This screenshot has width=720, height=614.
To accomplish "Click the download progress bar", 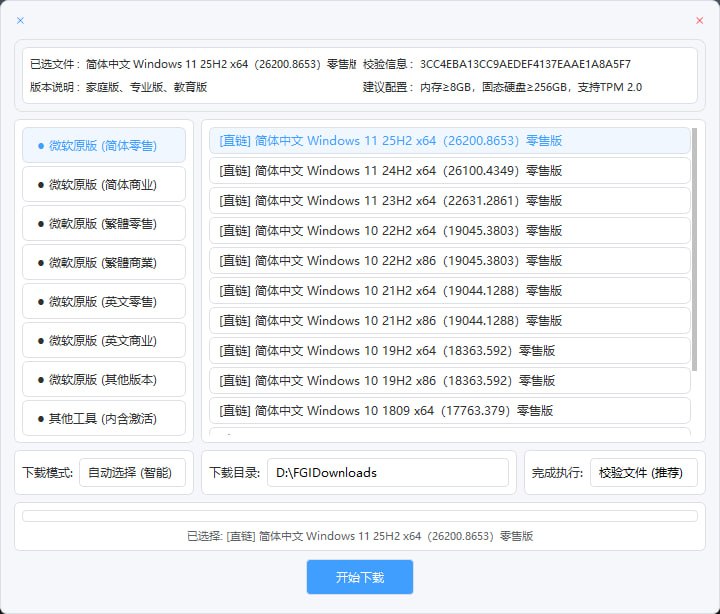I will 360,516.
